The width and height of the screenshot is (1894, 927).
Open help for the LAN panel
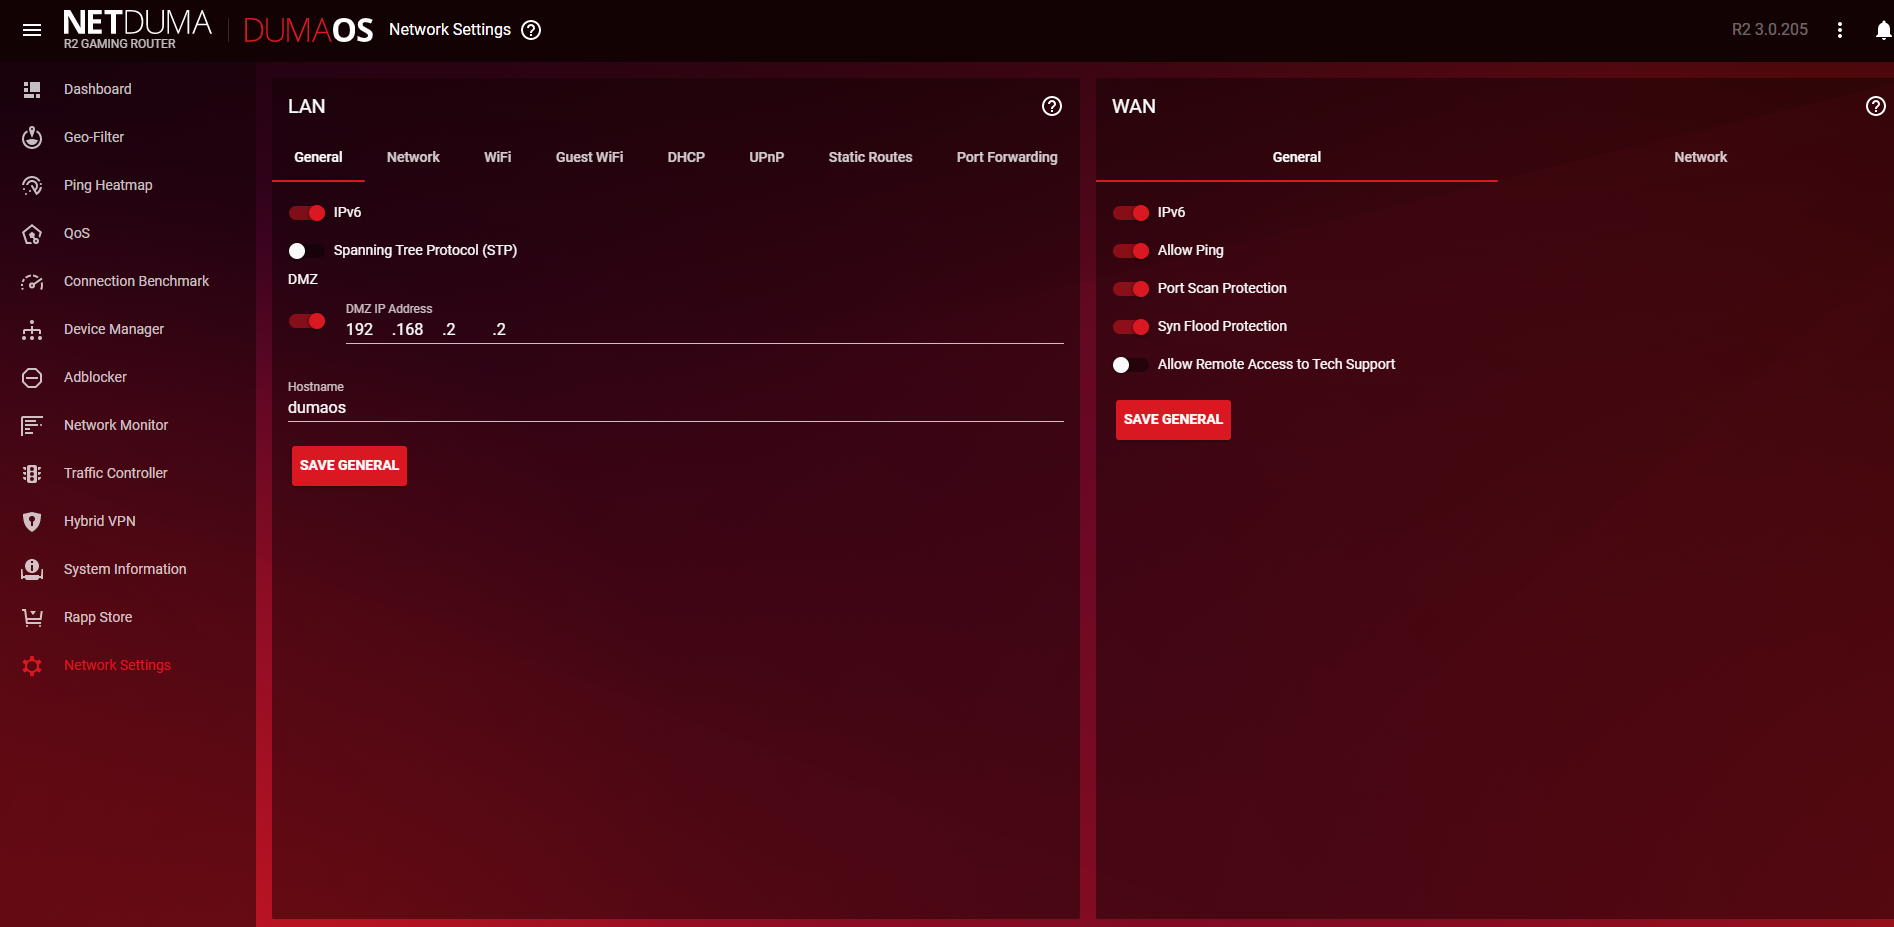1051,106
